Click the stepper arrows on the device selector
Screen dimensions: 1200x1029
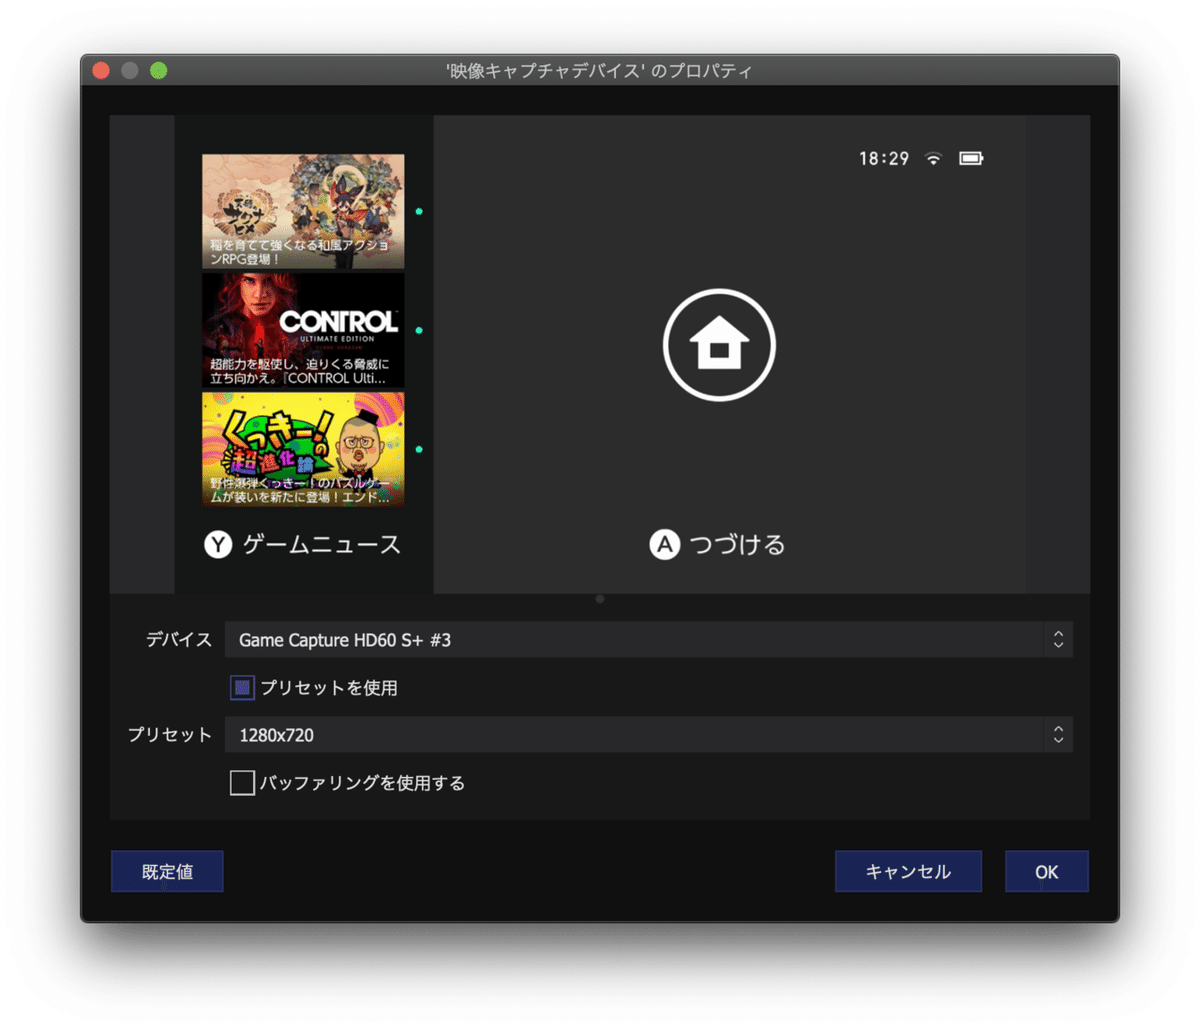(1057, 639)
